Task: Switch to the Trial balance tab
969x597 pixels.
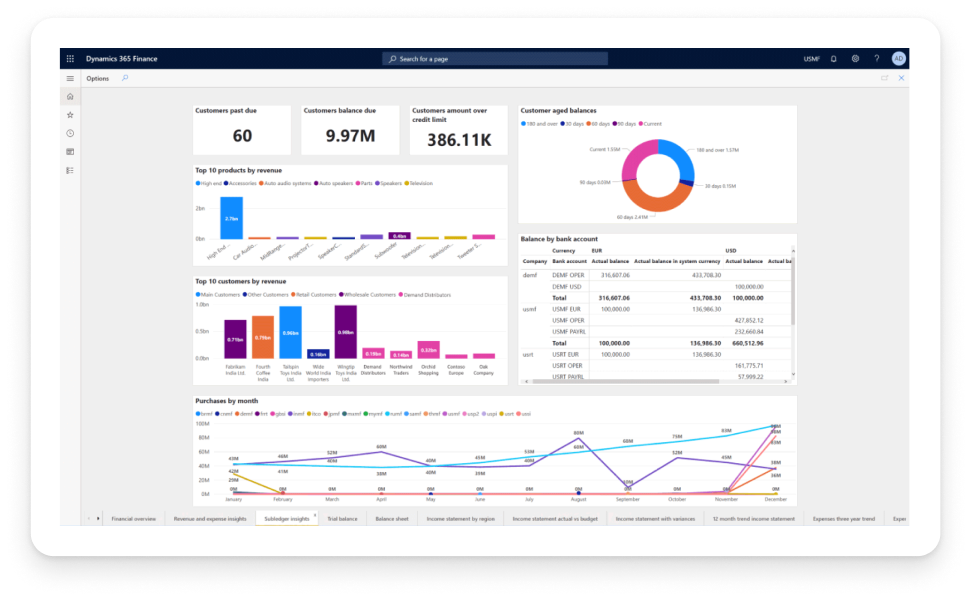Action: (x=342, y=519)
